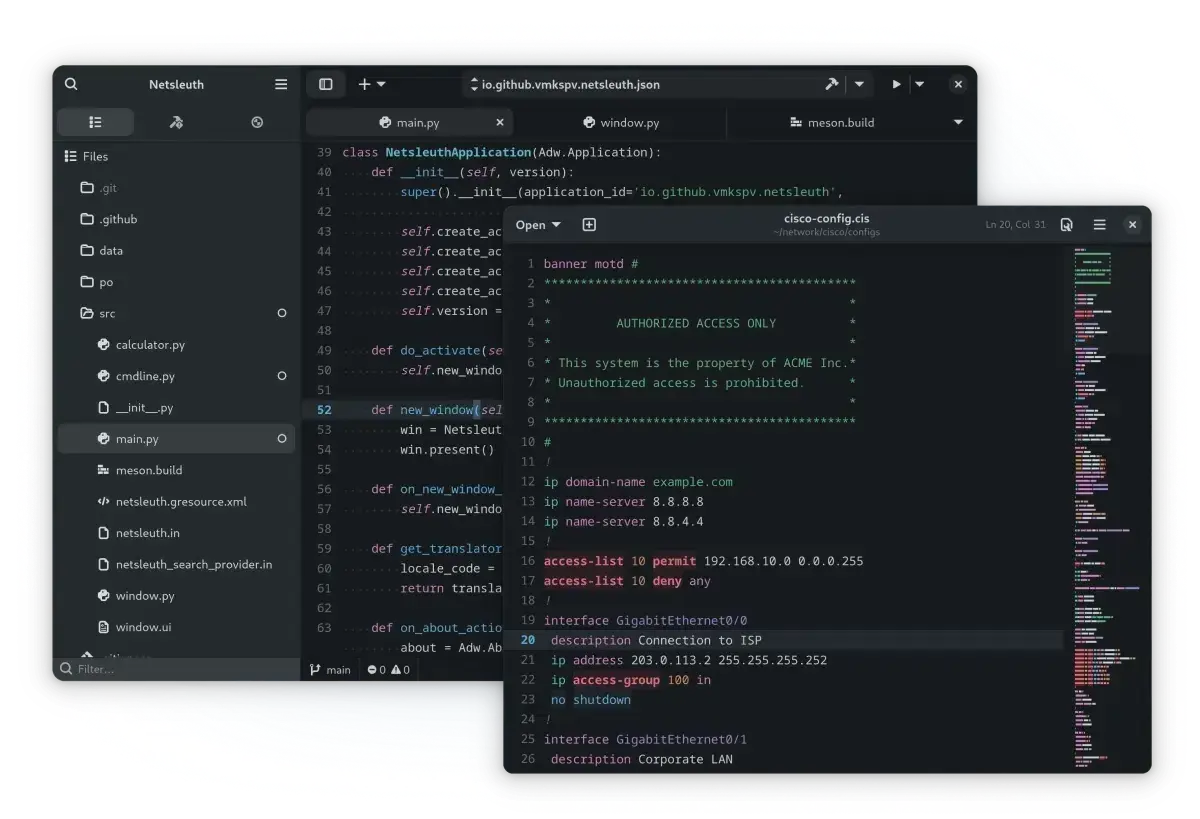Screen dimensions: 1200x819
Task: Click 'example.com' on line 12
Action: pos(693,482)
